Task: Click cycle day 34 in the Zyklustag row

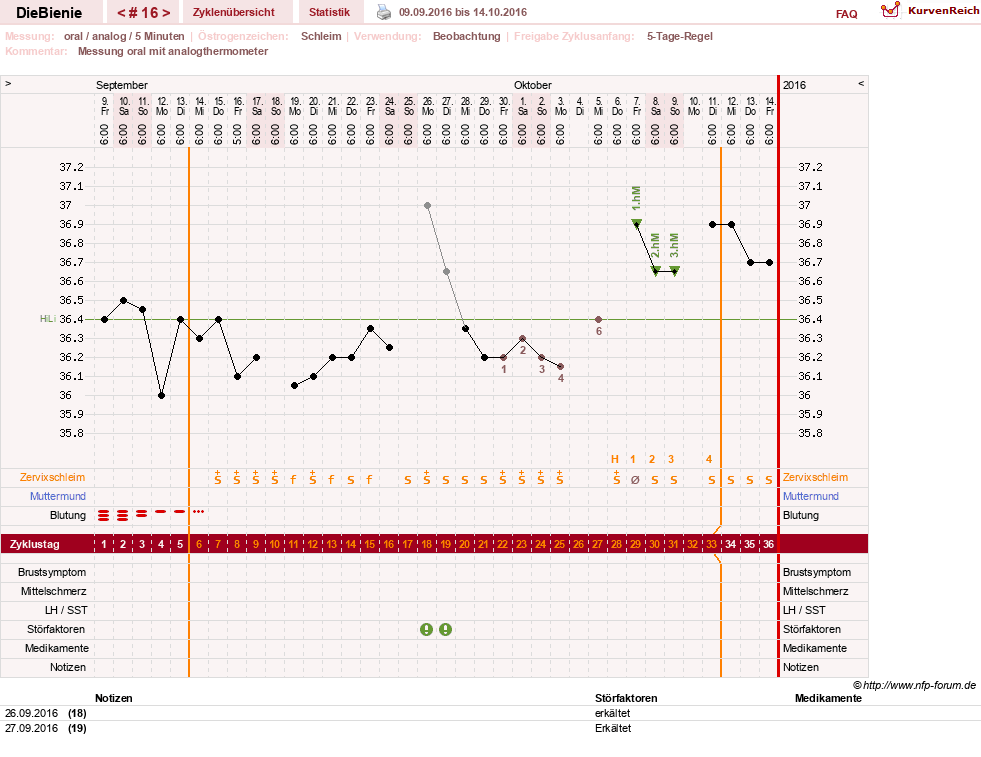Action: coord(730,544)
